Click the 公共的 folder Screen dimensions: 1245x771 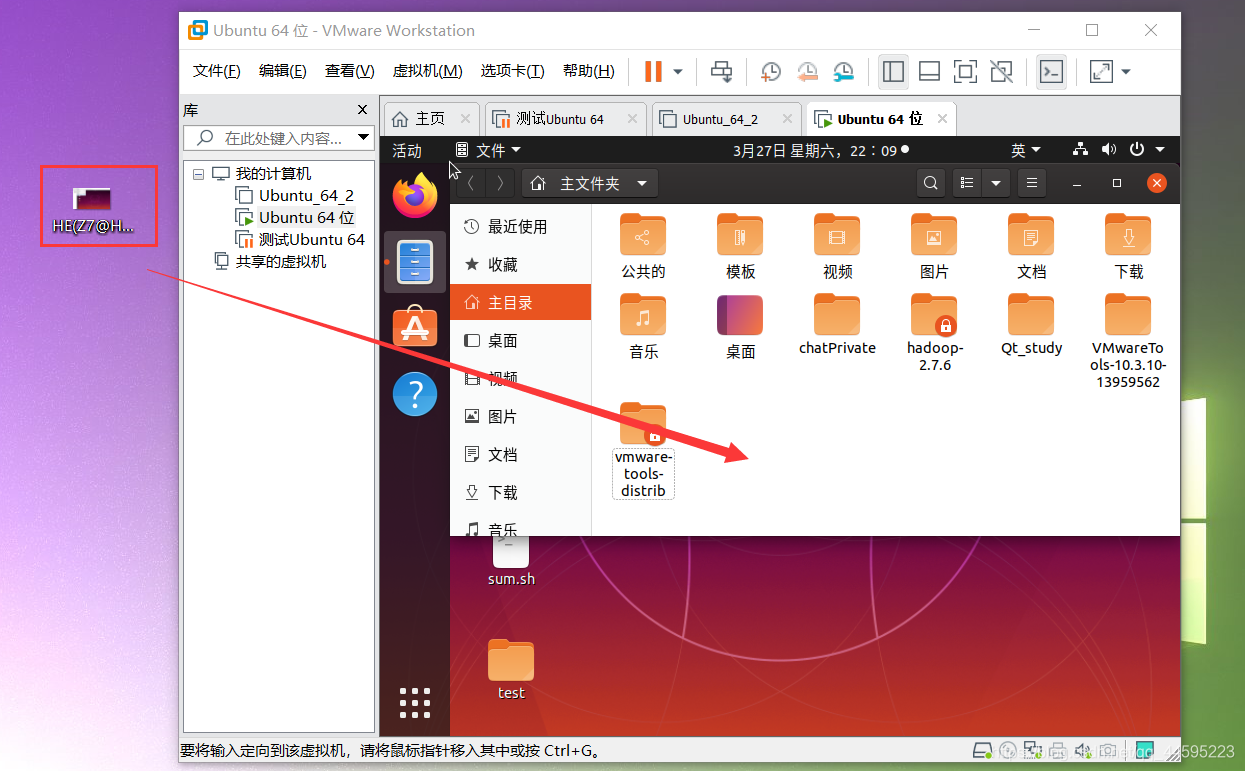(x=643, y=246)
